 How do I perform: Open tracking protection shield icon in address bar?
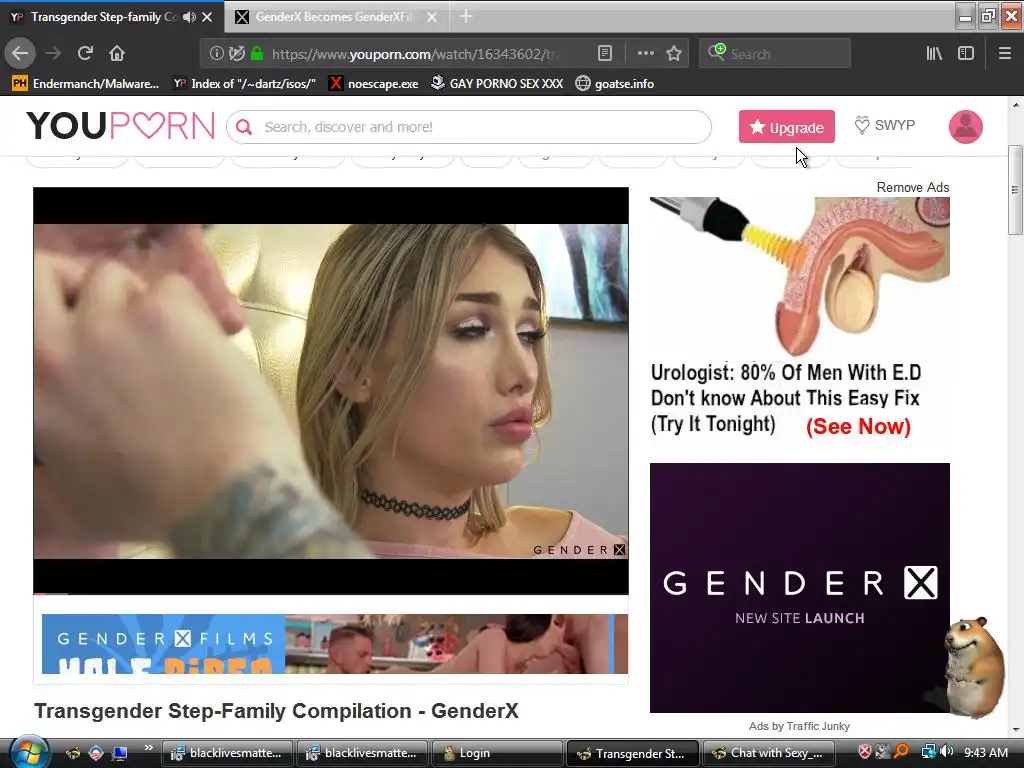[237, 54]
